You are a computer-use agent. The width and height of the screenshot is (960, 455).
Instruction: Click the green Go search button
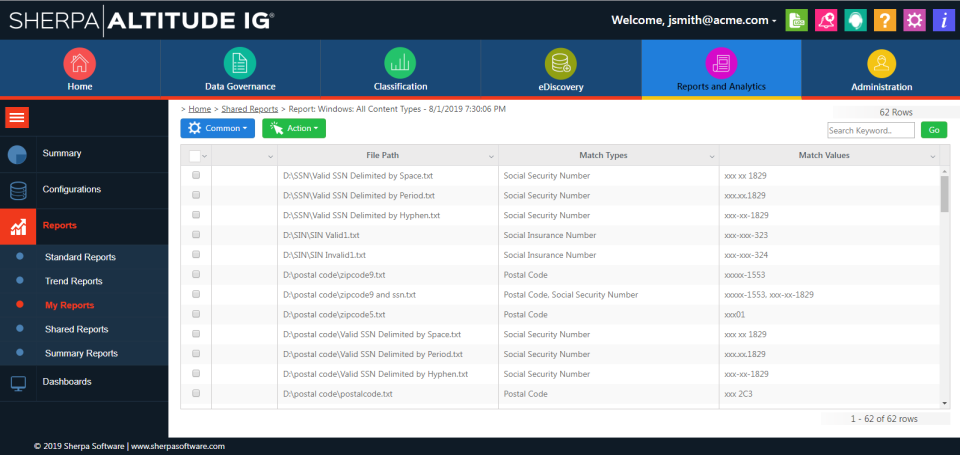(934, 130)
